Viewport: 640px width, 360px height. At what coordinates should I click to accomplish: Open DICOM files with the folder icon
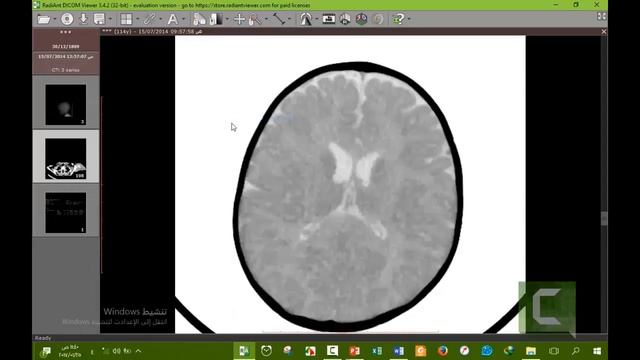tap(43, 19)
